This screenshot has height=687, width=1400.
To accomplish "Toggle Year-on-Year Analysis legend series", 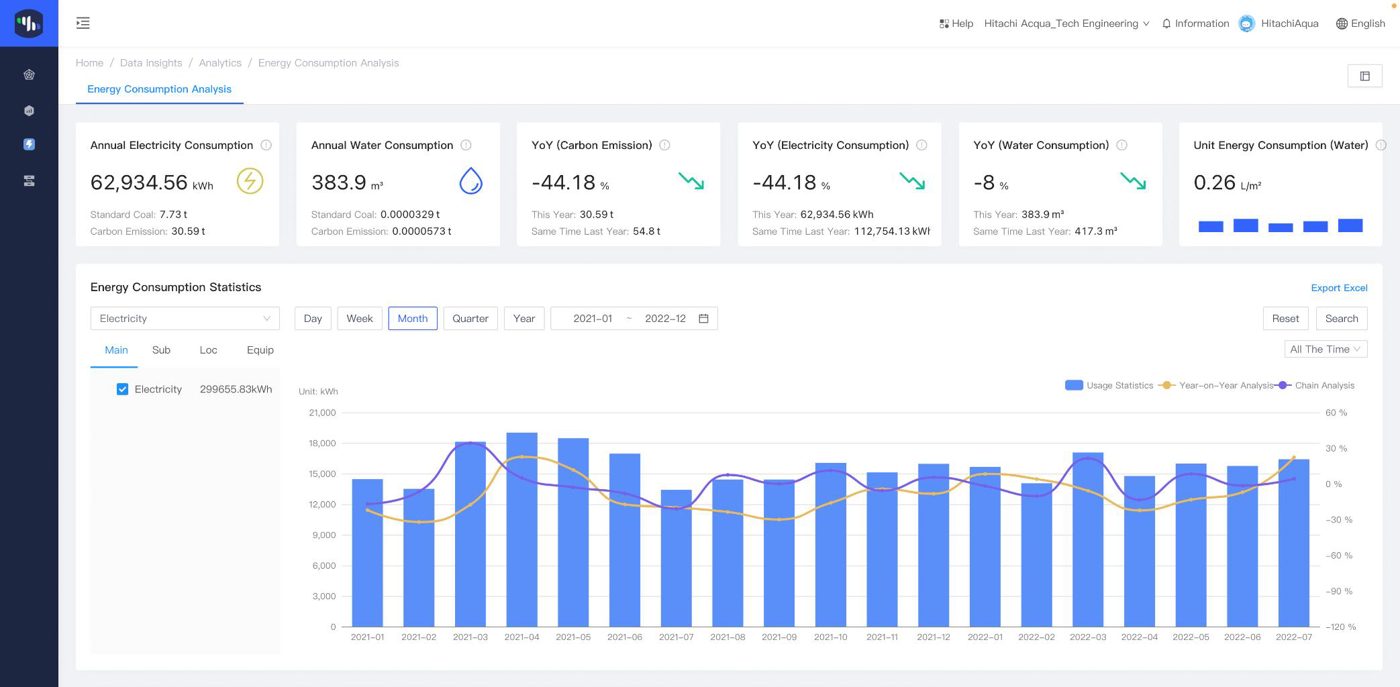I will [x=1216, y=385].
